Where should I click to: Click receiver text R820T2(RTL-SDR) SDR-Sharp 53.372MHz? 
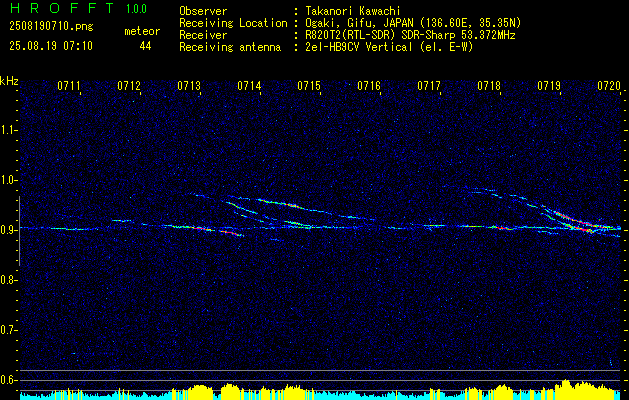[x=408, y=35]
